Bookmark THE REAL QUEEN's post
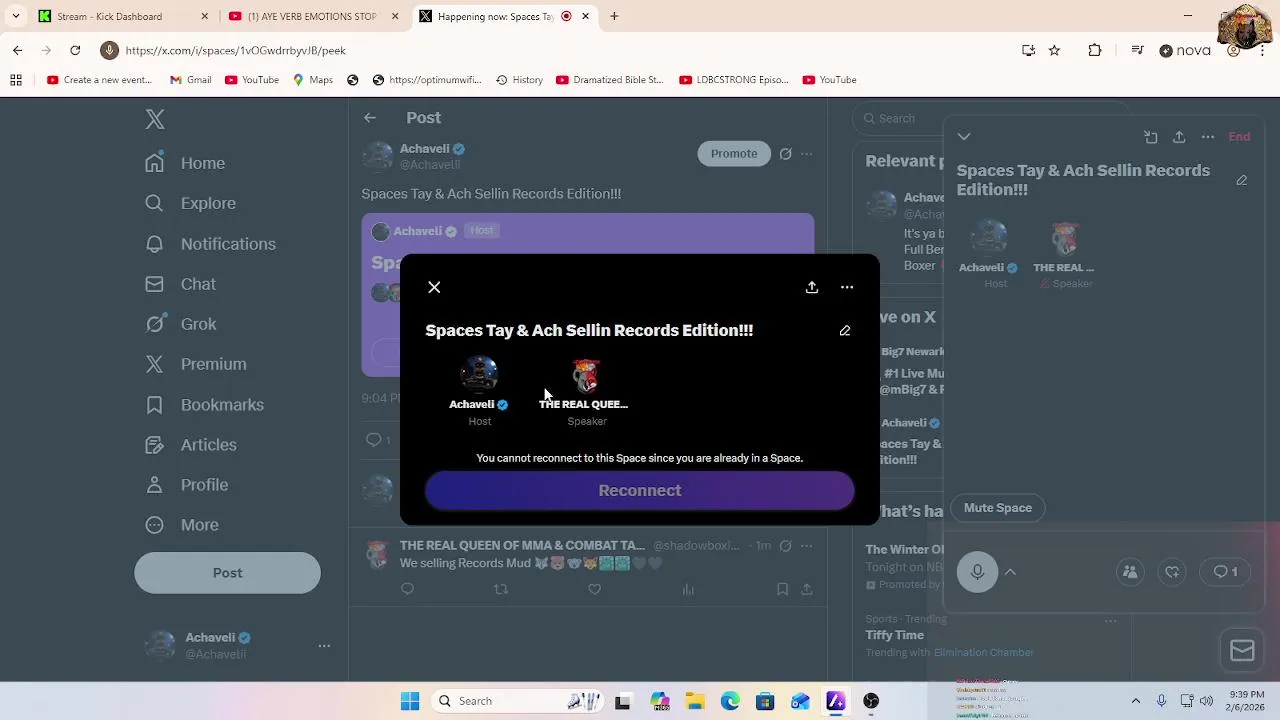This screenshot has height=720, width=1280. [782, 590]
